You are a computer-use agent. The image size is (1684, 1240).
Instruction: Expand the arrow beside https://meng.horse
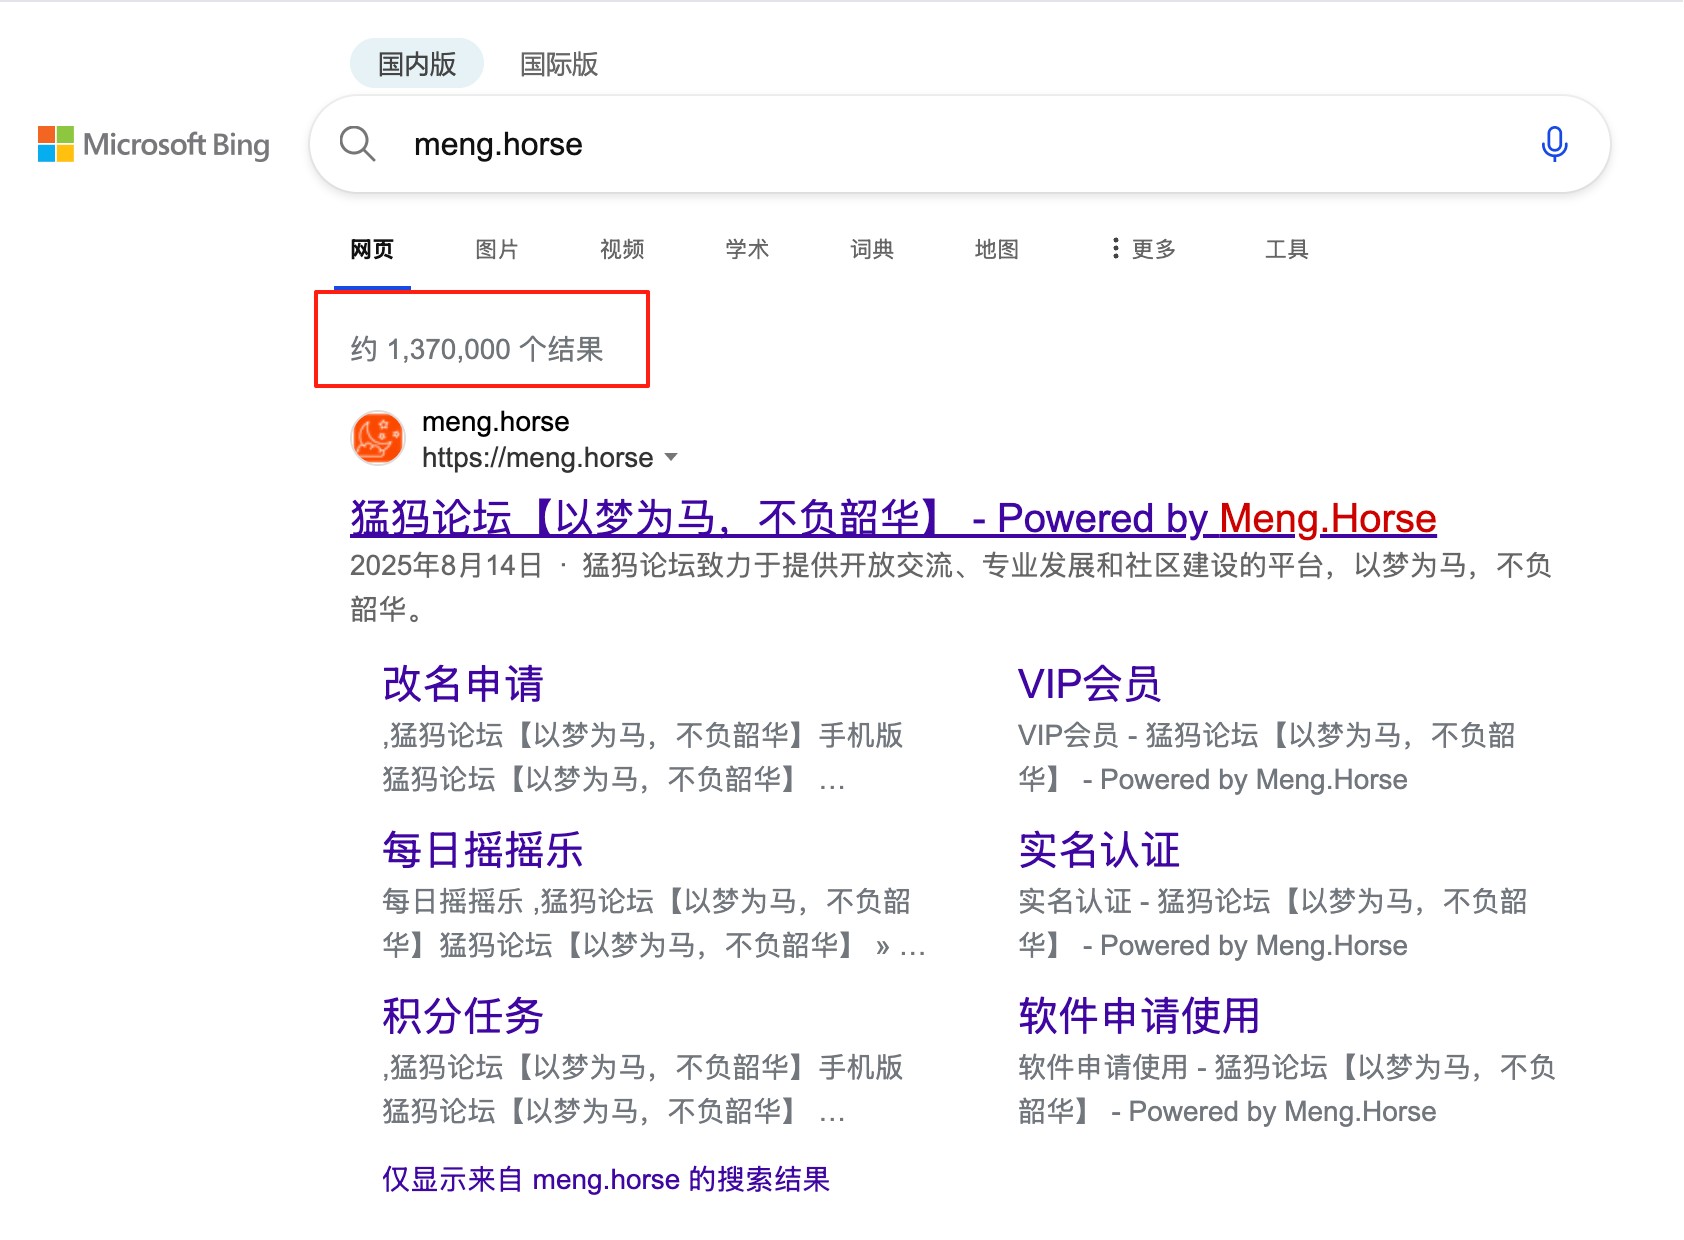point(671,458)
